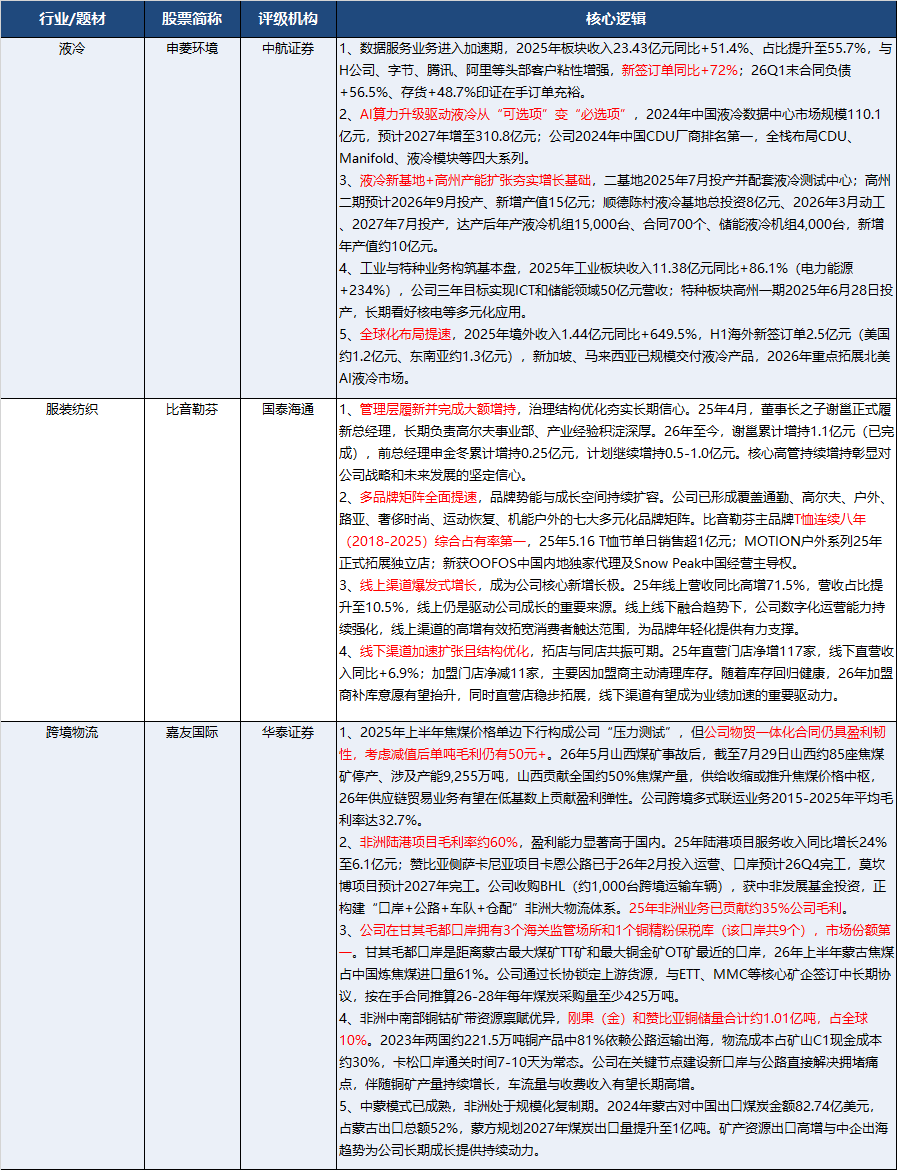Click text 数据服务业务进入加速期

click(430, 49)
